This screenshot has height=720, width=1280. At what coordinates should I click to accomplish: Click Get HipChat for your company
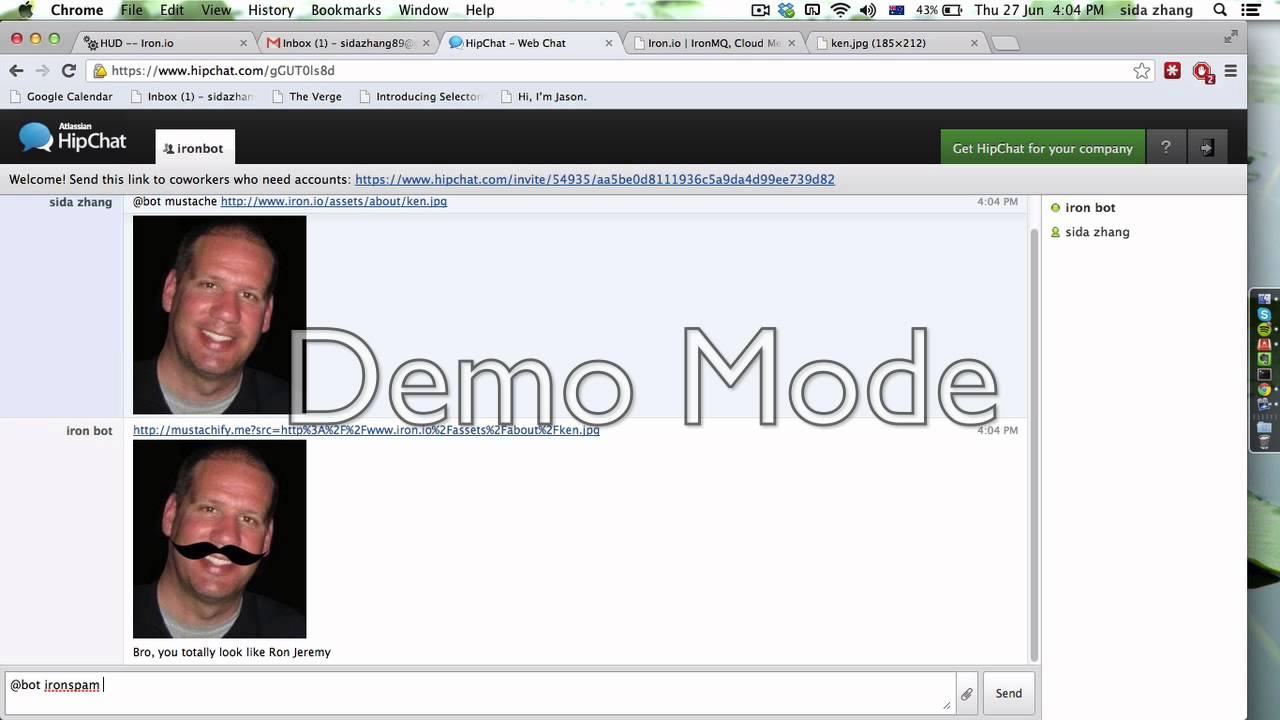click(1043, 148)
